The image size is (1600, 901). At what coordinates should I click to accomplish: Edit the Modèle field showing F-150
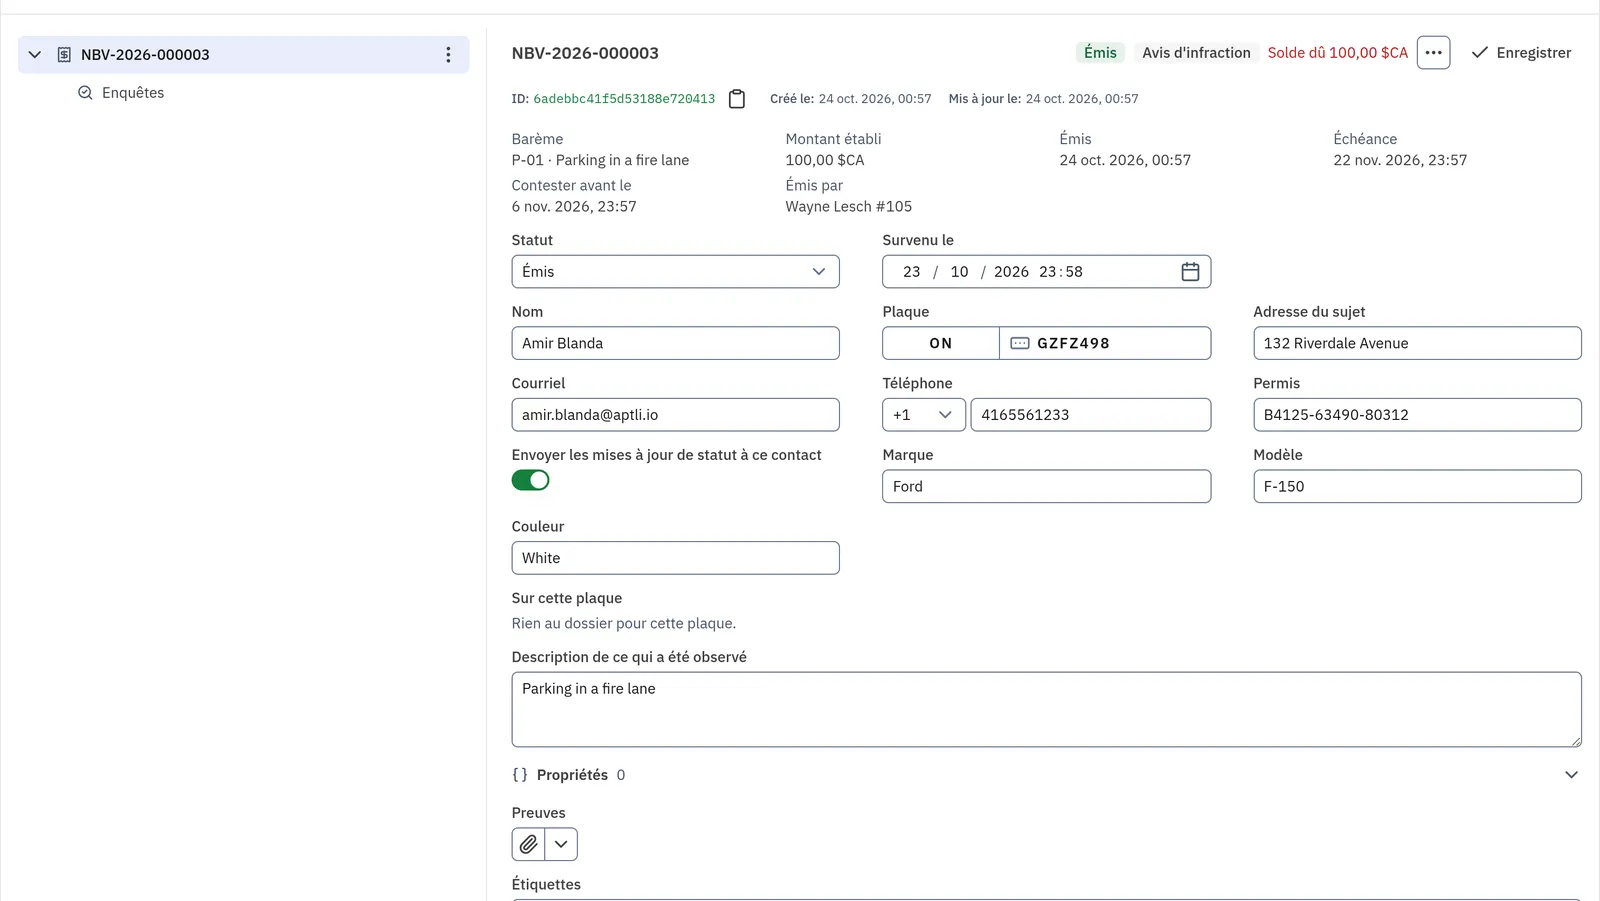(x=1417, y=486)
